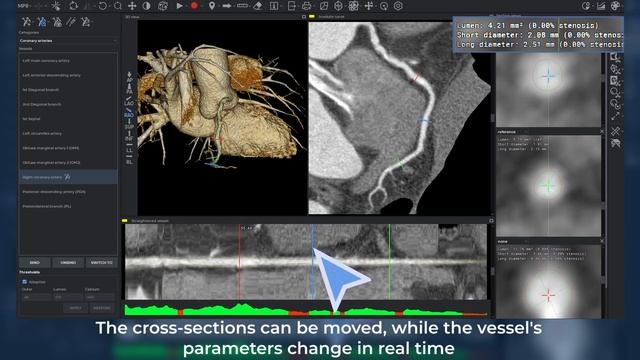Screen dimensions: 640x360
Task: Select the double-line centerline tool icon
Action: (71, 22)
